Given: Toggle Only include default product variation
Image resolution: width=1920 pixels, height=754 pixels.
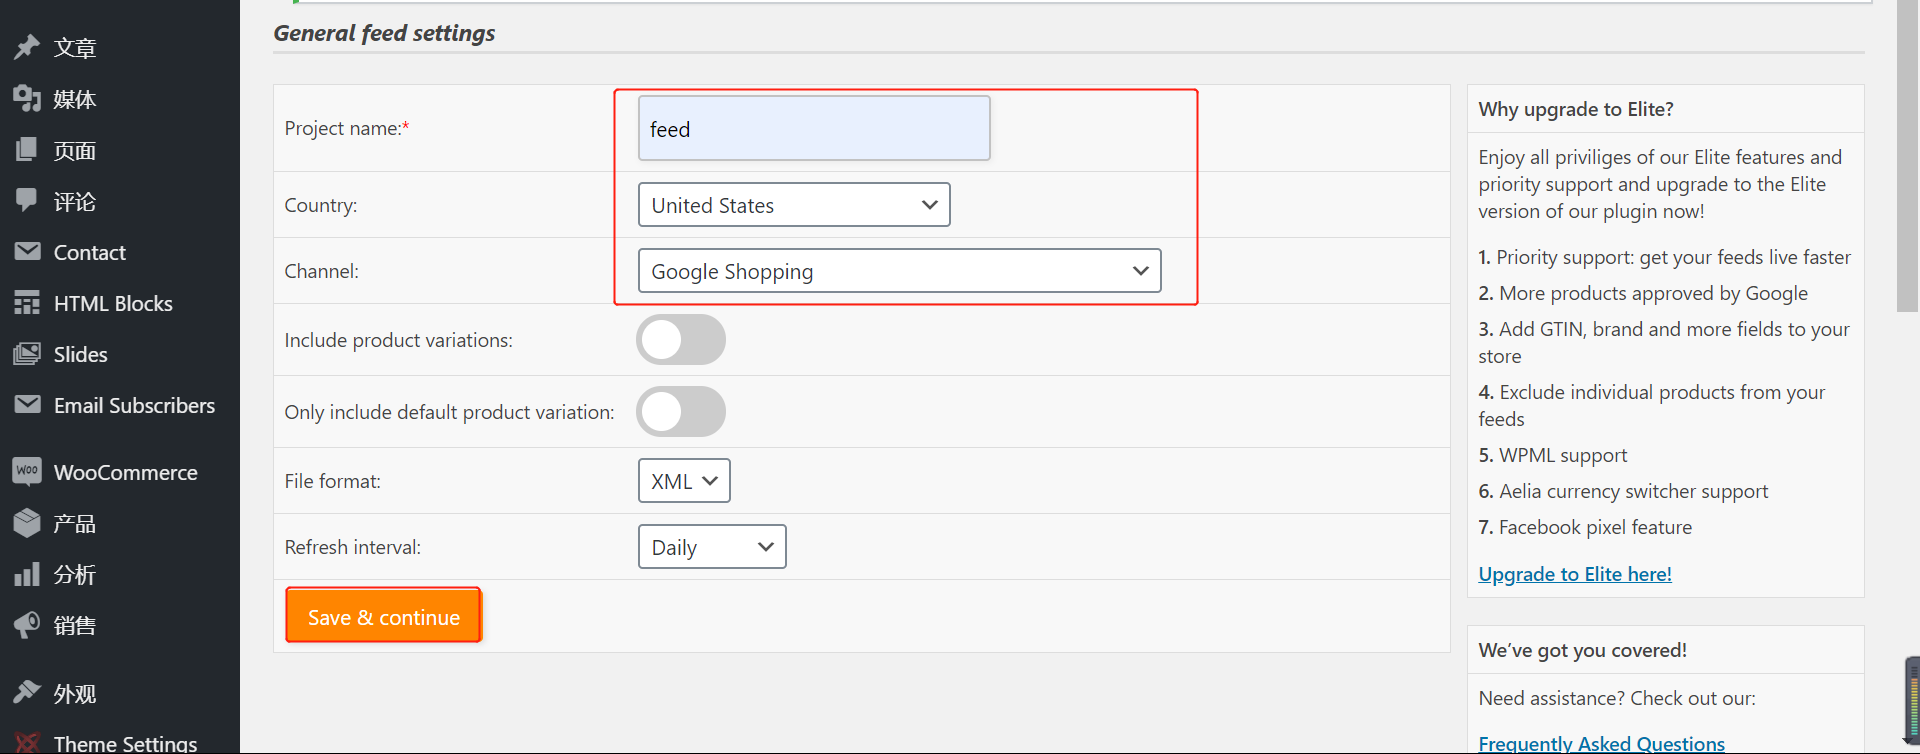Looking at the screenshot, I should point(681,412).
